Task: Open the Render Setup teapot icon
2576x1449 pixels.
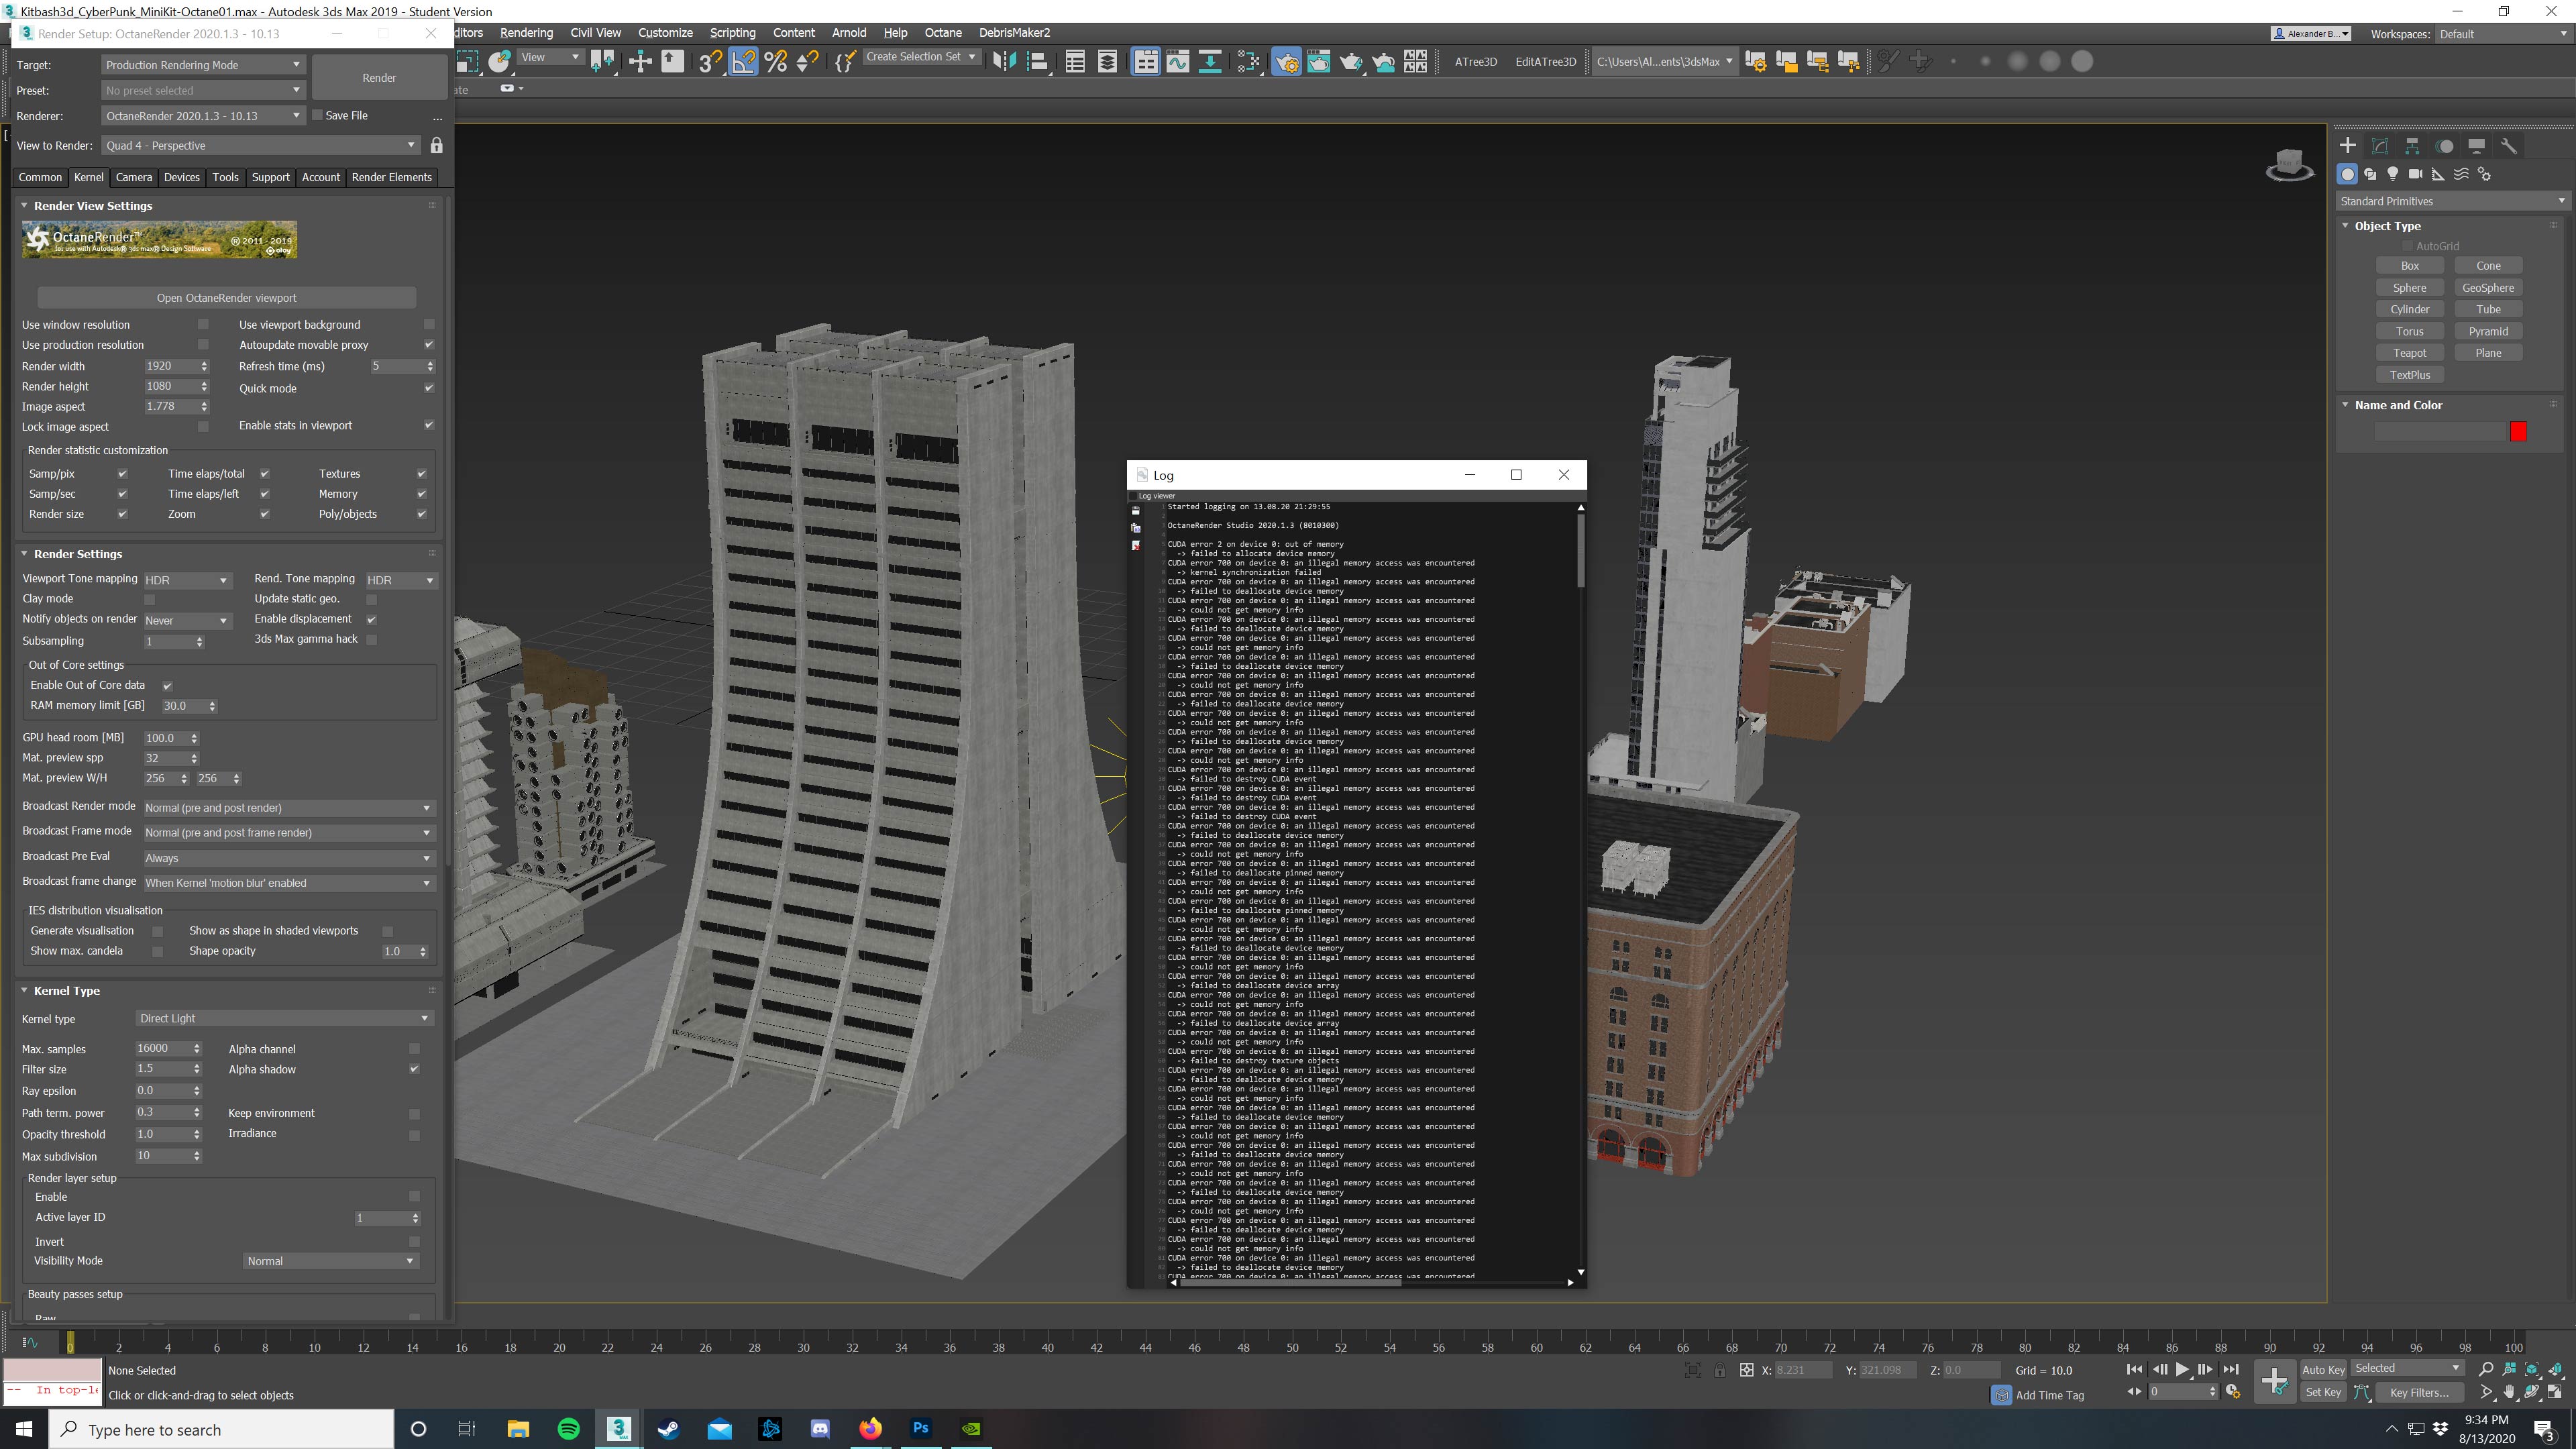Action: point(1286,62)
